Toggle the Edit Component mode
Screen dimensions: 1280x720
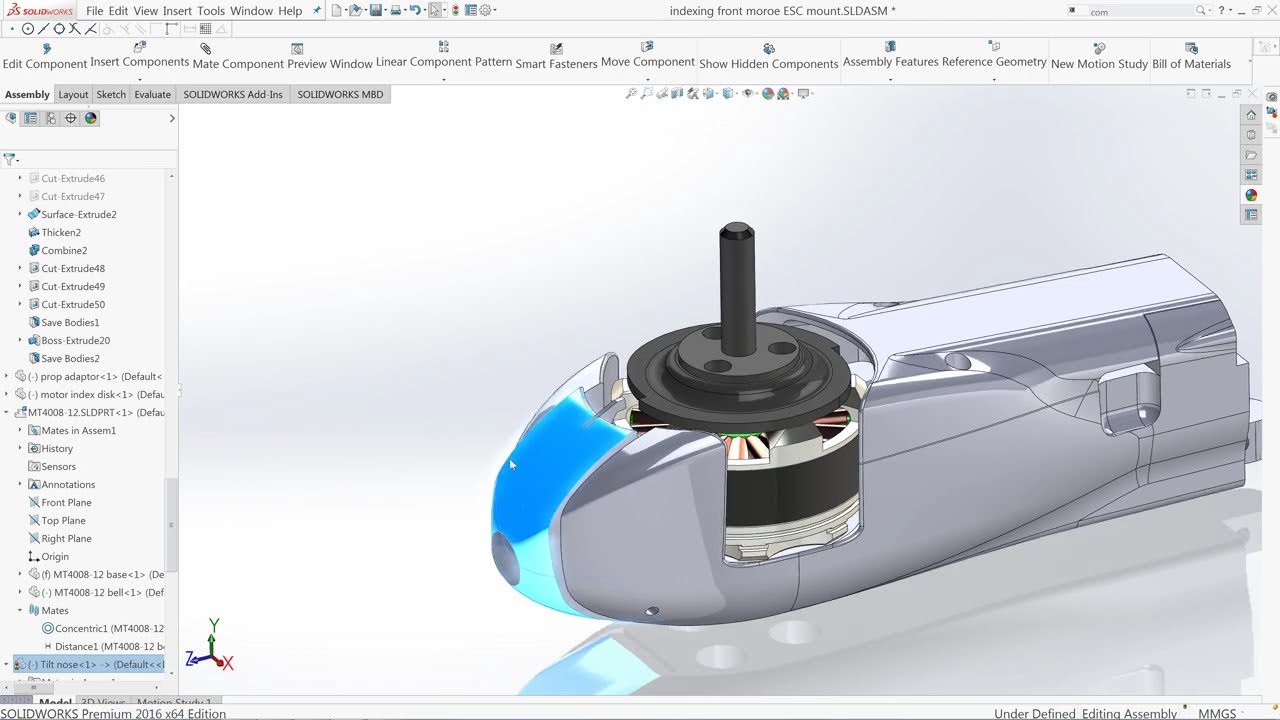pyautogui.click(x=46, y=49)
